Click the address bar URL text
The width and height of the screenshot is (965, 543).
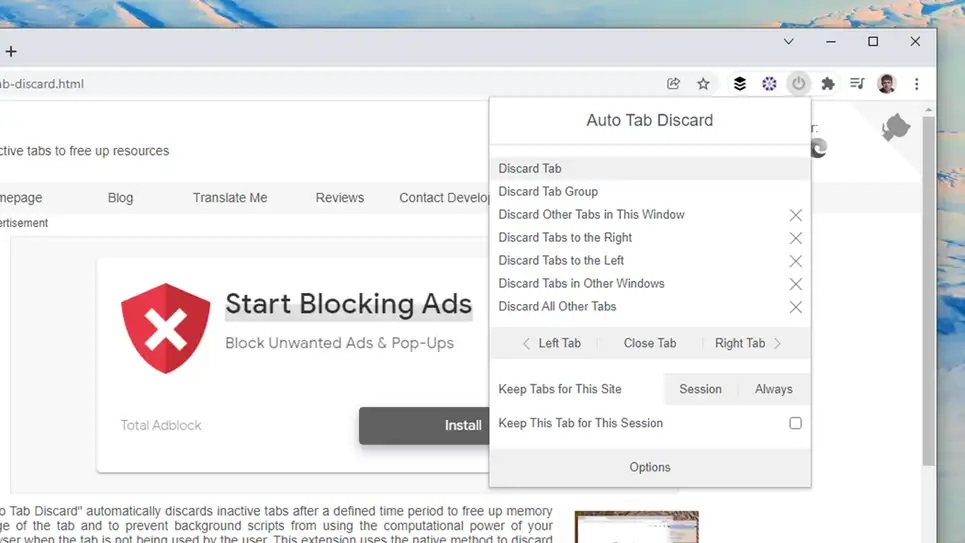click(42, 84)
